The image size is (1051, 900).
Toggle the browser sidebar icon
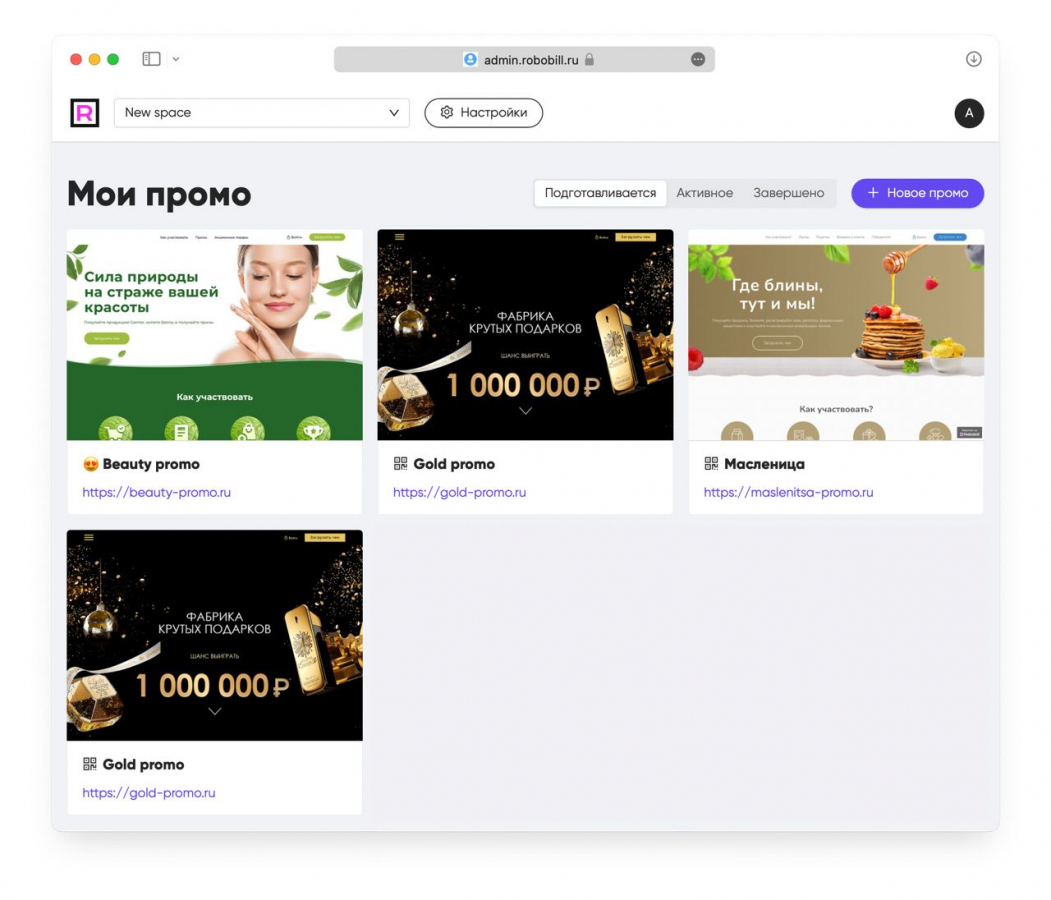click(151, 59)
